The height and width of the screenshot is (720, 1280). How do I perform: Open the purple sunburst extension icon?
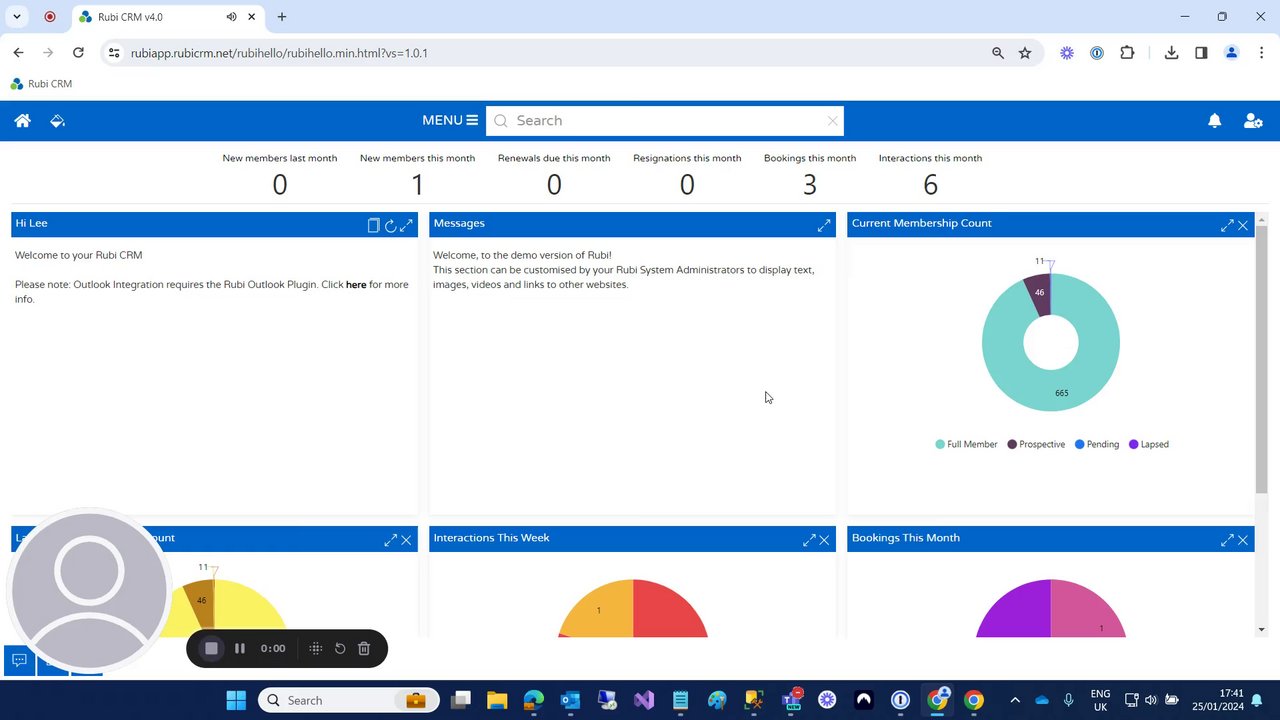pos(1067,53)
